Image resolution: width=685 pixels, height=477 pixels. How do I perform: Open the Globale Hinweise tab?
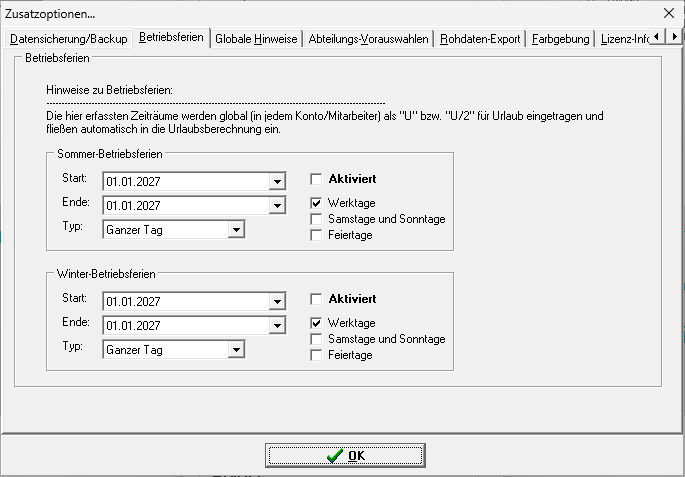coord(256,39)
